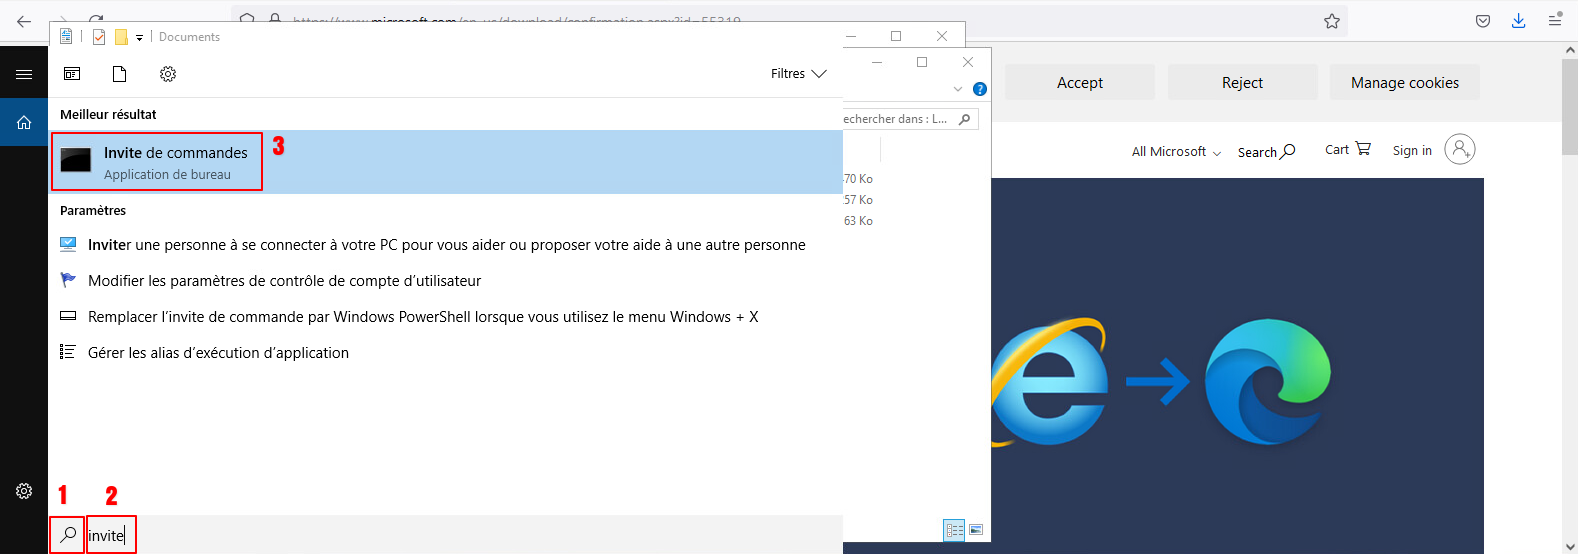Select the Documents filter icon
The image size is (1578, 554).
point(119,74)
